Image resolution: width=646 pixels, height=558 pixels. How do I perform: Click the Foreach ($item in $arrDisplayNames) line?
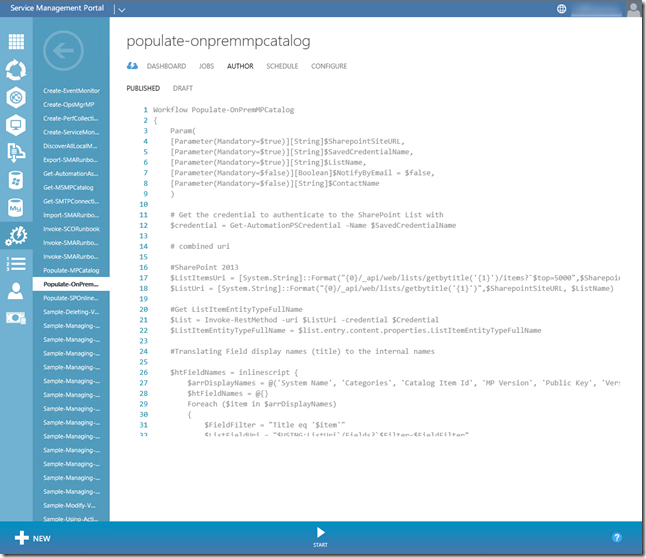click(262, 404)
